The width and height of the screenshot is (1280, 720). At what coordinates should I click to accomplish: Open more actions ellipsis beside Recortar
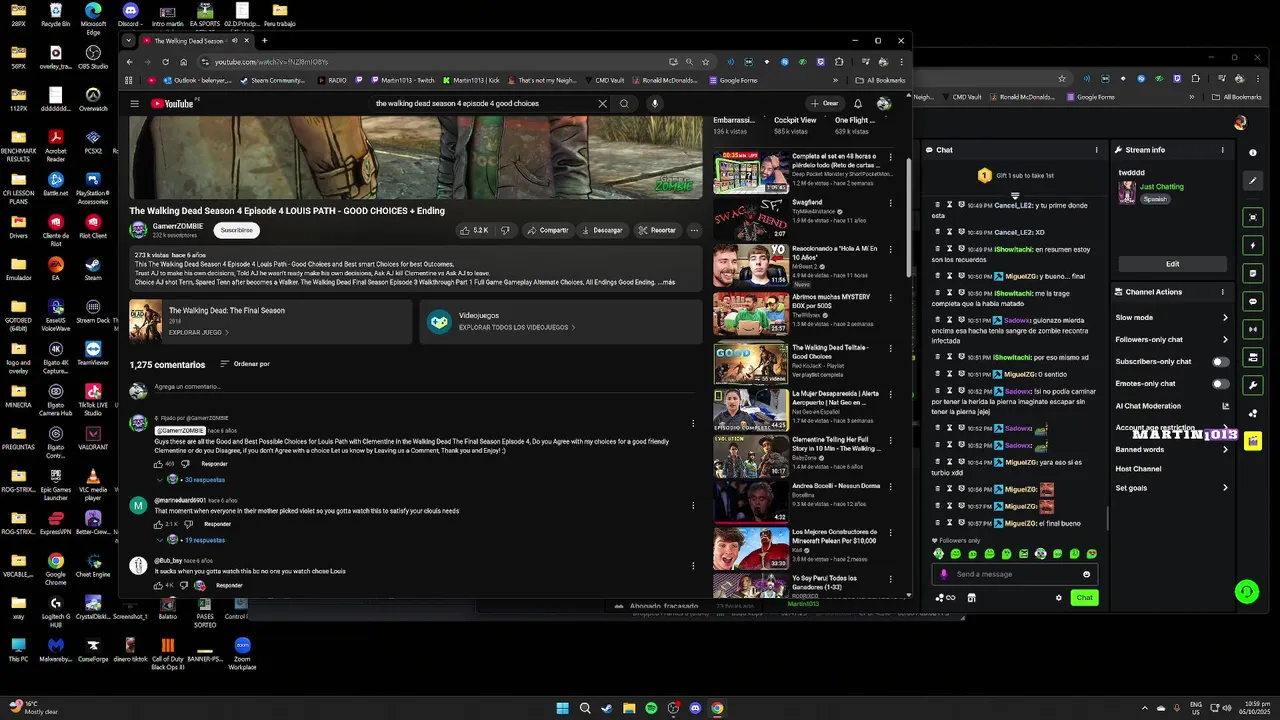(x=694, y=230)
